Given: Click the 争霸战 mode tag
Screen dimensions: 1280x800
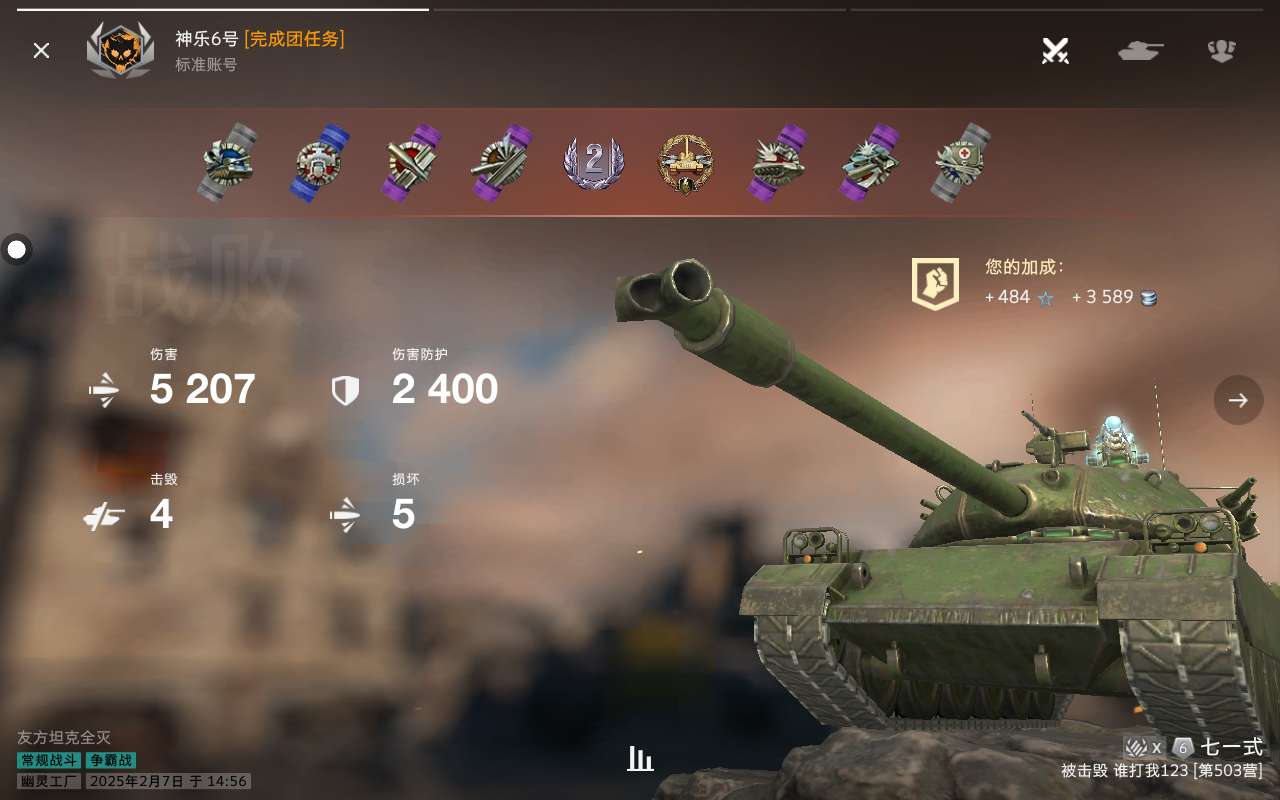Looking at the screenshot, I should pyautogui.click(x=110, y=760).
